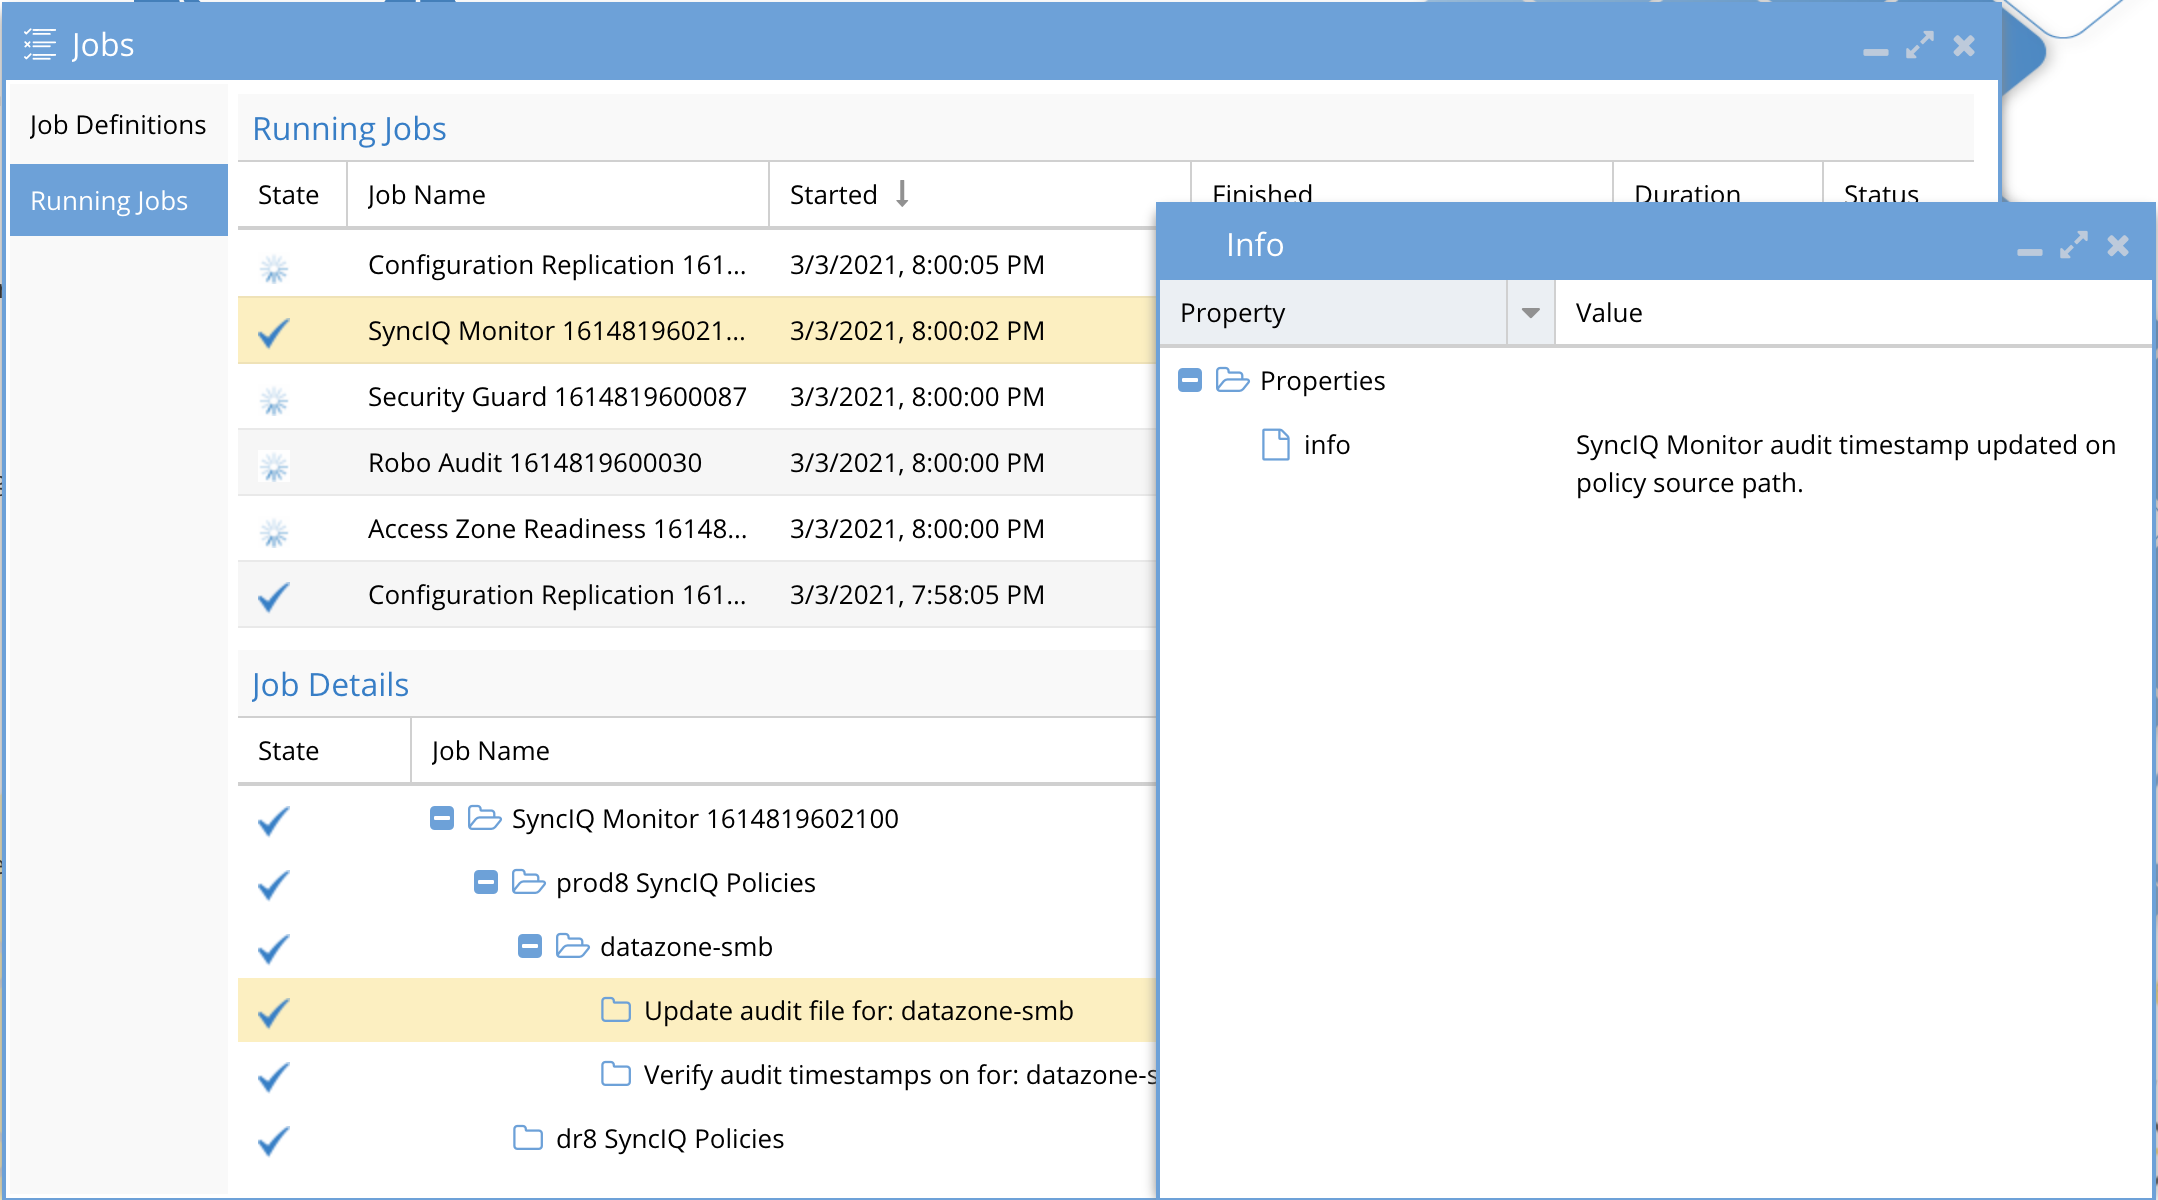Viewport: 2158px width, 1200px height.
Task: Click Properties folder icon in Info window
Action: 1232,380
